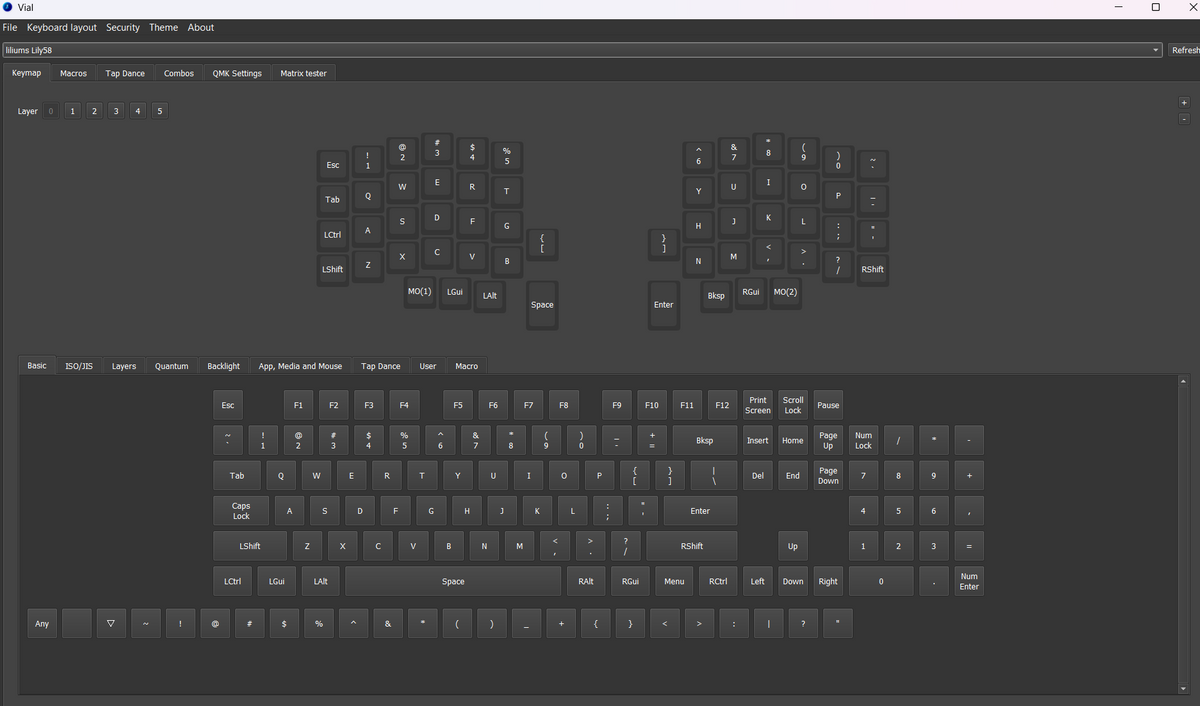The image size is (1200, 706).
Task: Click the Pause keycode
Action: click(828, 405)
